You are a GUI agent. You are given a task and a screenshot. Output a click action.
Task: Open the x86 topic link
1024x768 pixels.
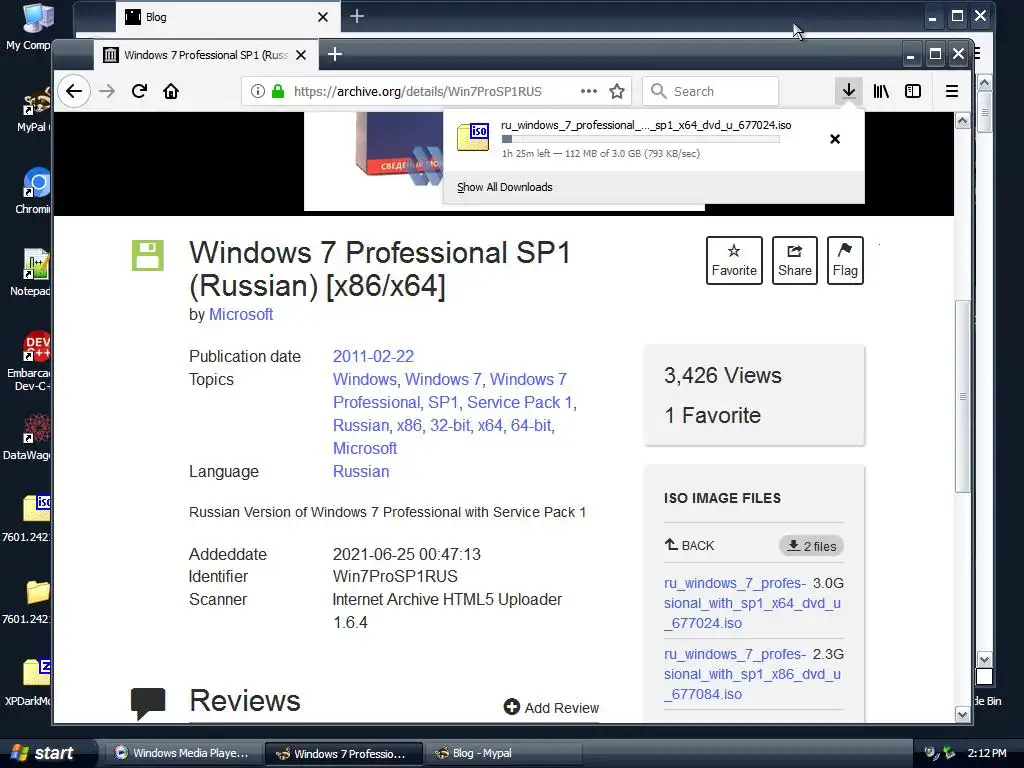[x=409, y=426]
